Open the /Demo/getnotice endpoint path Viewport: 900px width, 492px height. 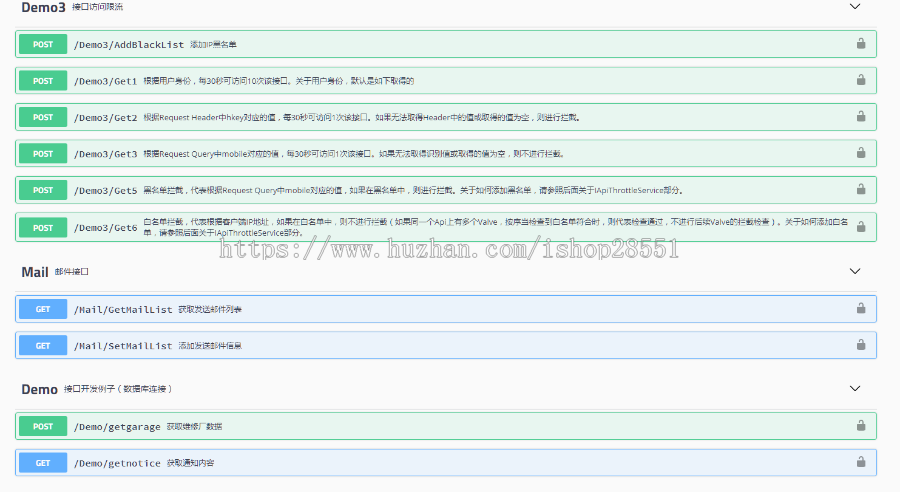pos(117,463)
